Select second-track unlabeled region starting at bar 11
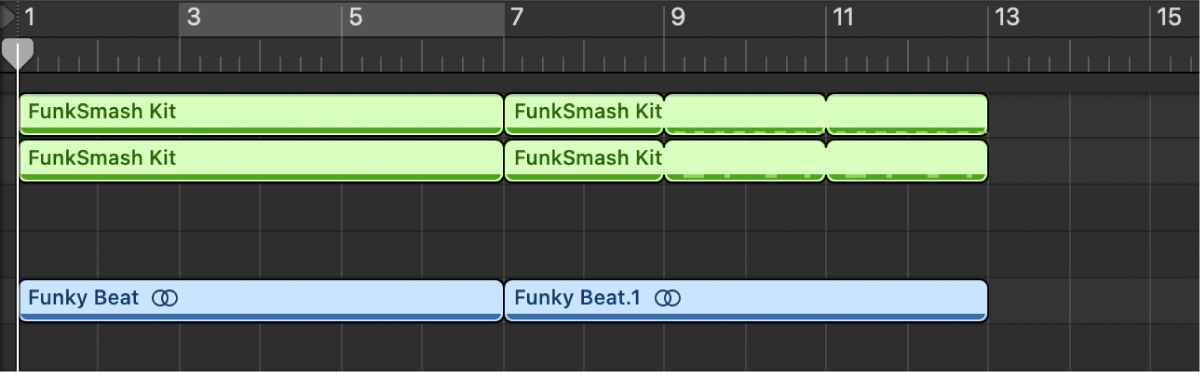Image resolution: width=1200 pixels, height=372 pixels. pyautogui.click(x=907, y=161)
